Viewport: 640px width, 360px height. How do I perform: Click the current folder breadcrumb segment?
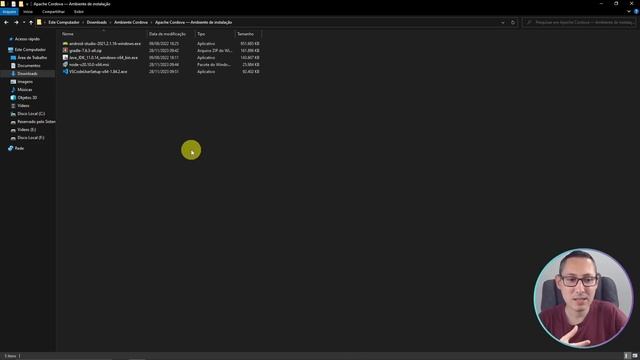193,22
